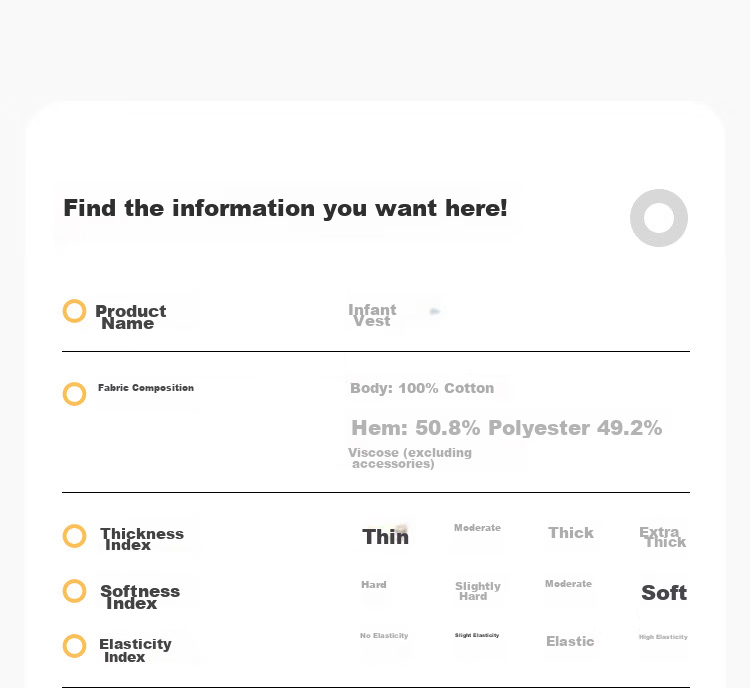This screenshot has width=750, height=688.
Task: Click the orange circle beside Product Name
Action: [x=74, y=311]
